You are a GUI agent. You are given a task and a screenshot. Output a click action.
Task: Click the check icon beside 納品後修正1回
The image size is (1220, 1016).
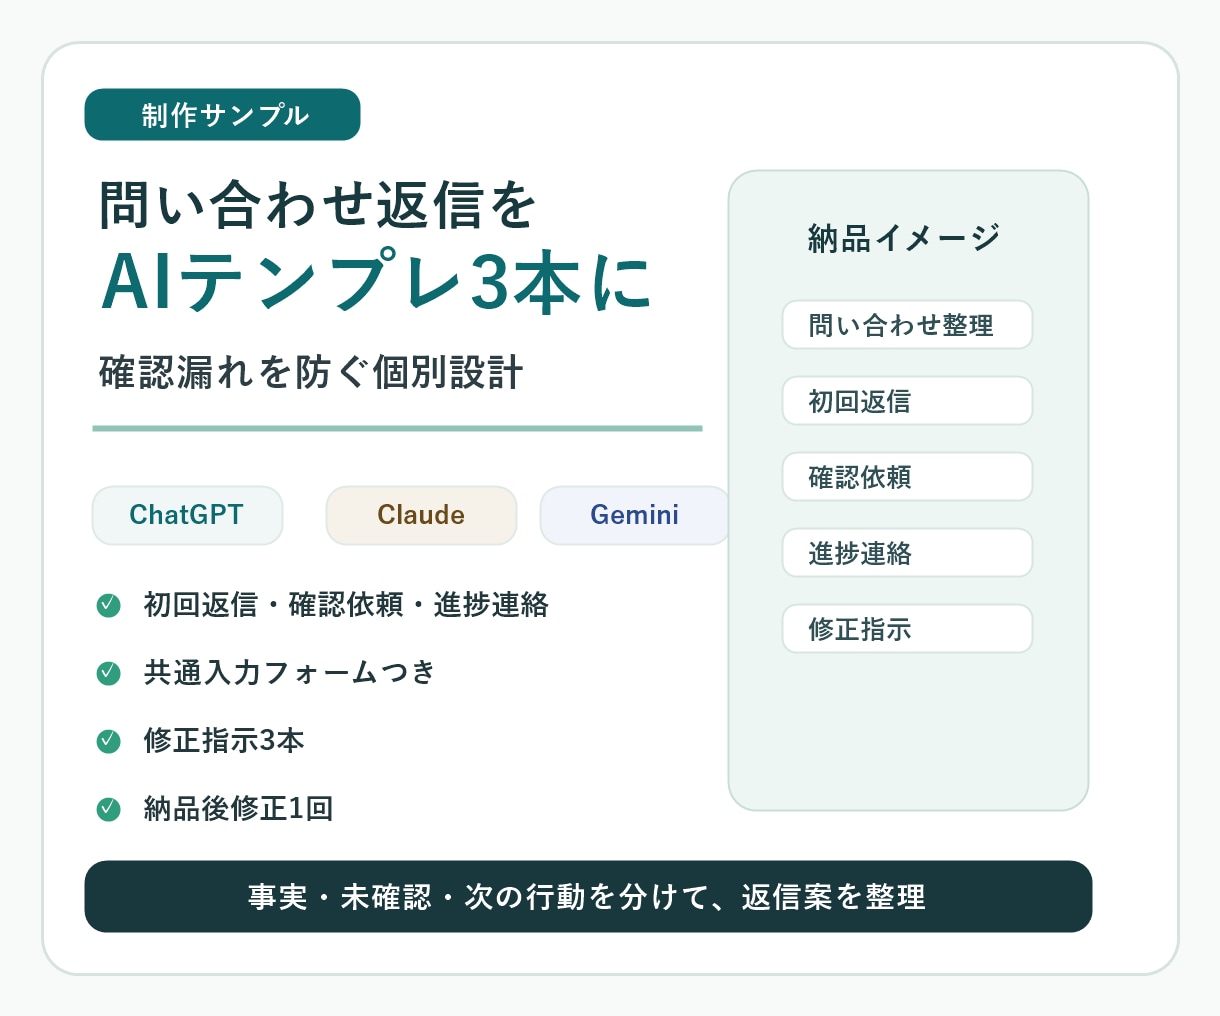(108, 809)
